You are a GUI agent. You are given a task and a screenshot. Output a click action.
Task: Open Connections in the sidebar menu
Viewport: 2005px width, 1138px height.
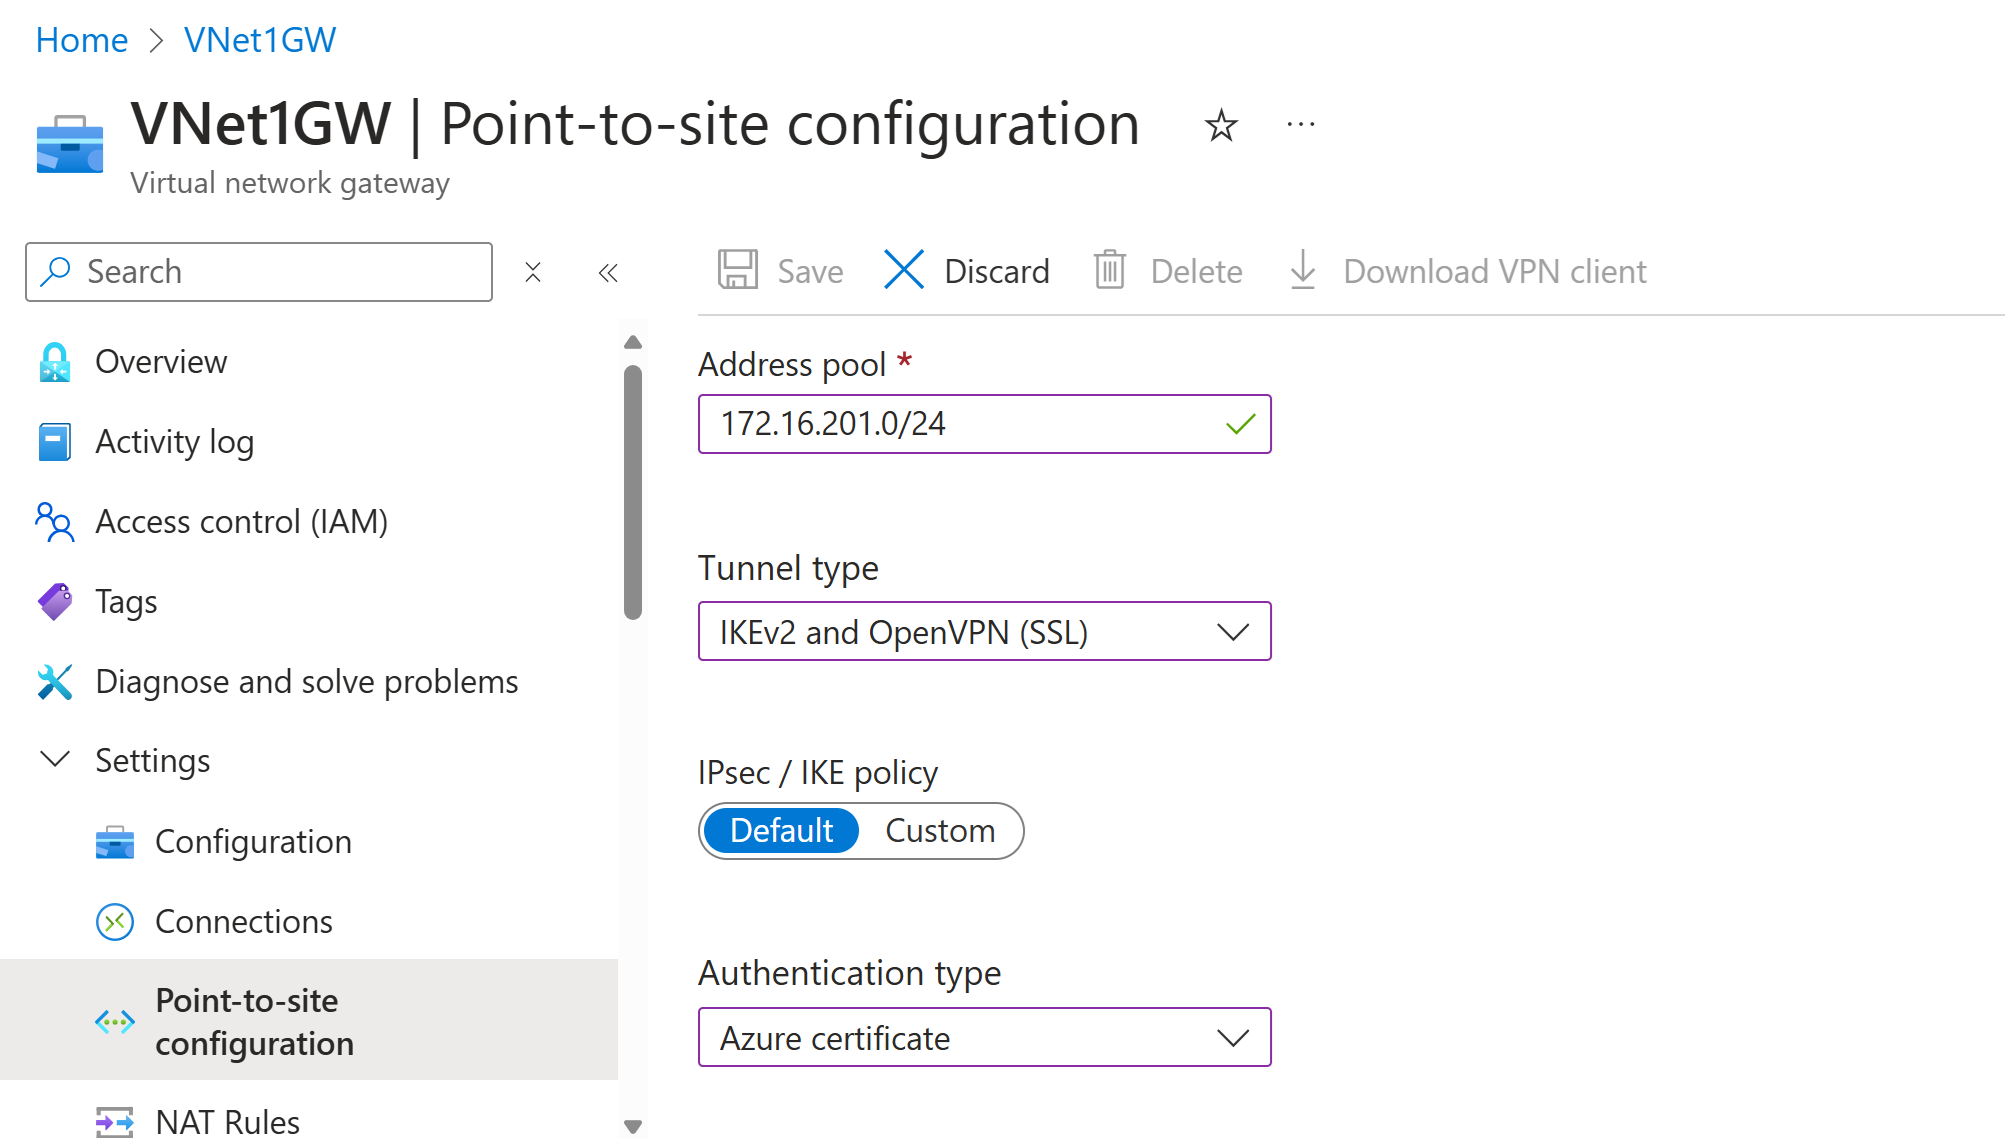243,921
